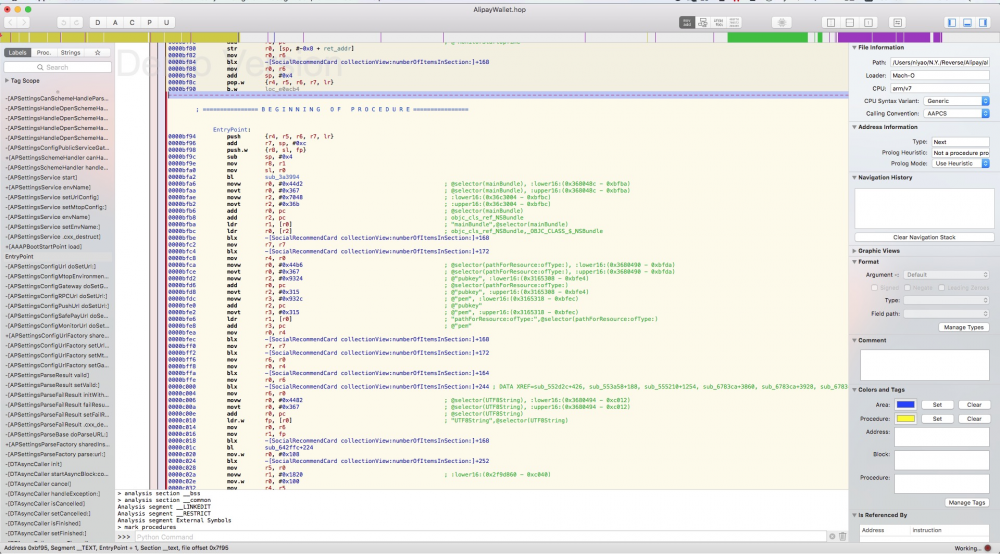Toggle the left sidebar panel visibility

click(x=952, y=21)
